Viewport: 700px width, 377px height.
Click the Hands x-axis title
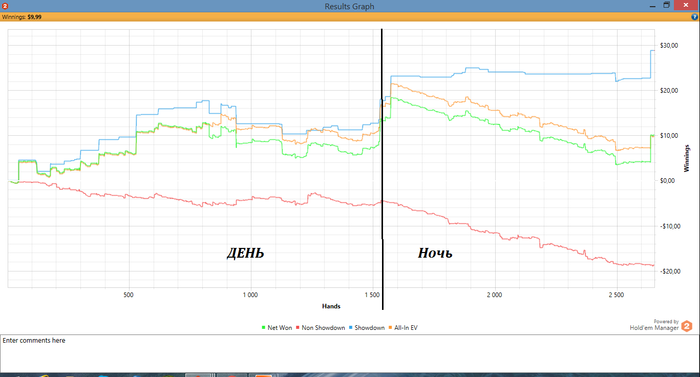331,306
